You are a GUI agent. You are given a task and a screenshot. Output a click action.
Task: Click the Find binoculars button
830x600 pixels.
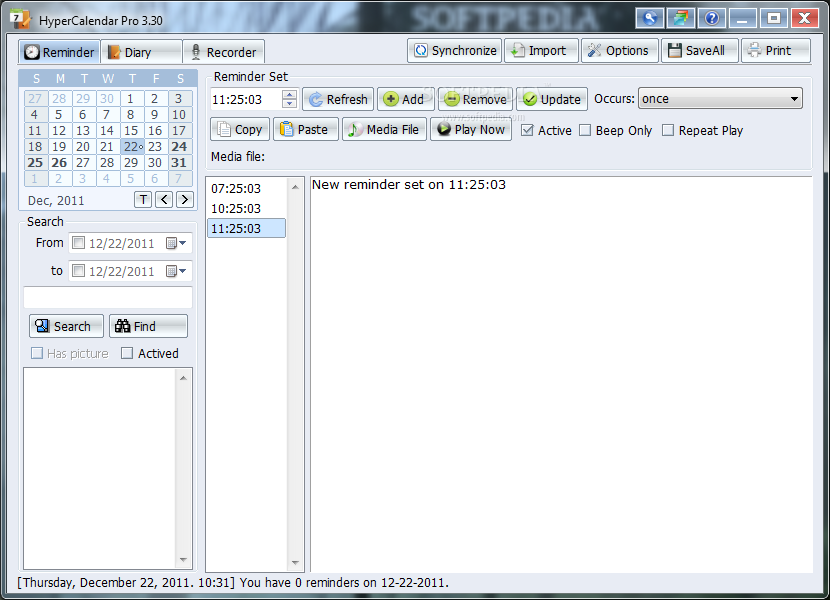[148, 326]
